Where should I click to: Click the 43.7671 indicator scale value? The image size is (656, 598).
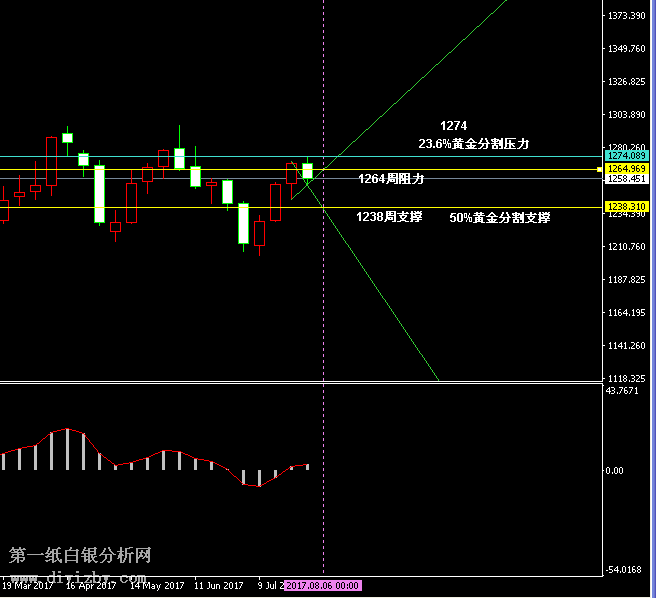pos(623,391)
